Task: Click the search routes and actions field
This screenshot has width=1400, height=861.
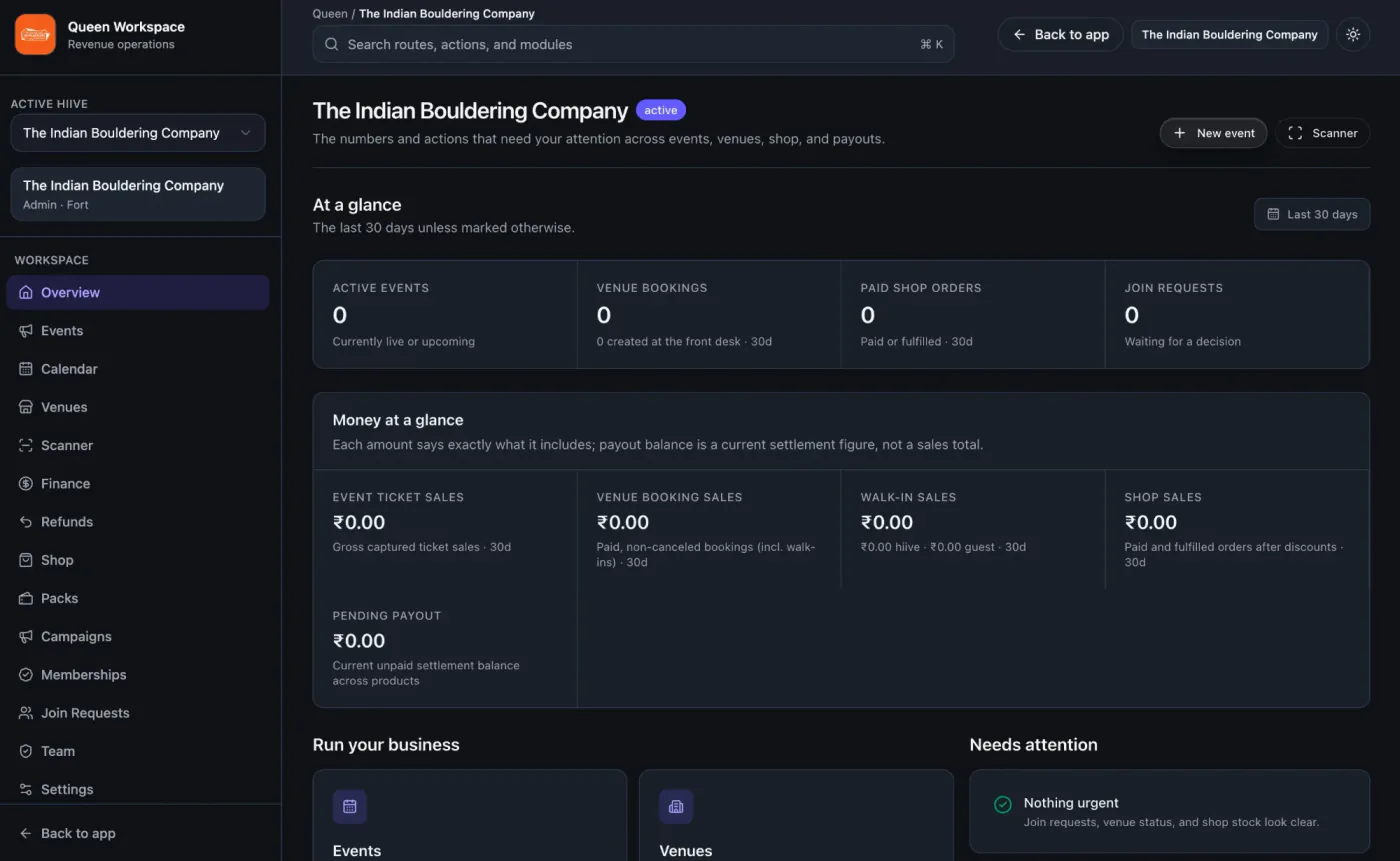Action: click(x=633, y=44)
